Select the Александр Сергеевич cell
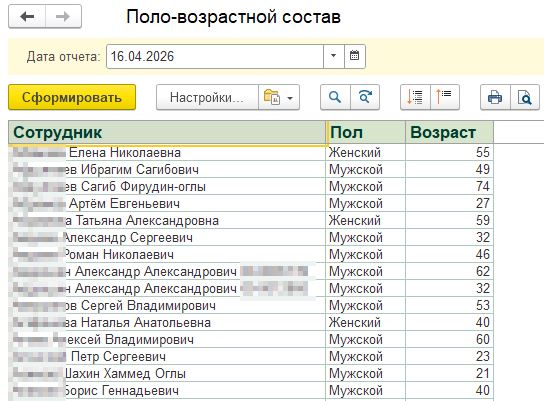Screen dimensions: 544x401 [x=167, y=237]
